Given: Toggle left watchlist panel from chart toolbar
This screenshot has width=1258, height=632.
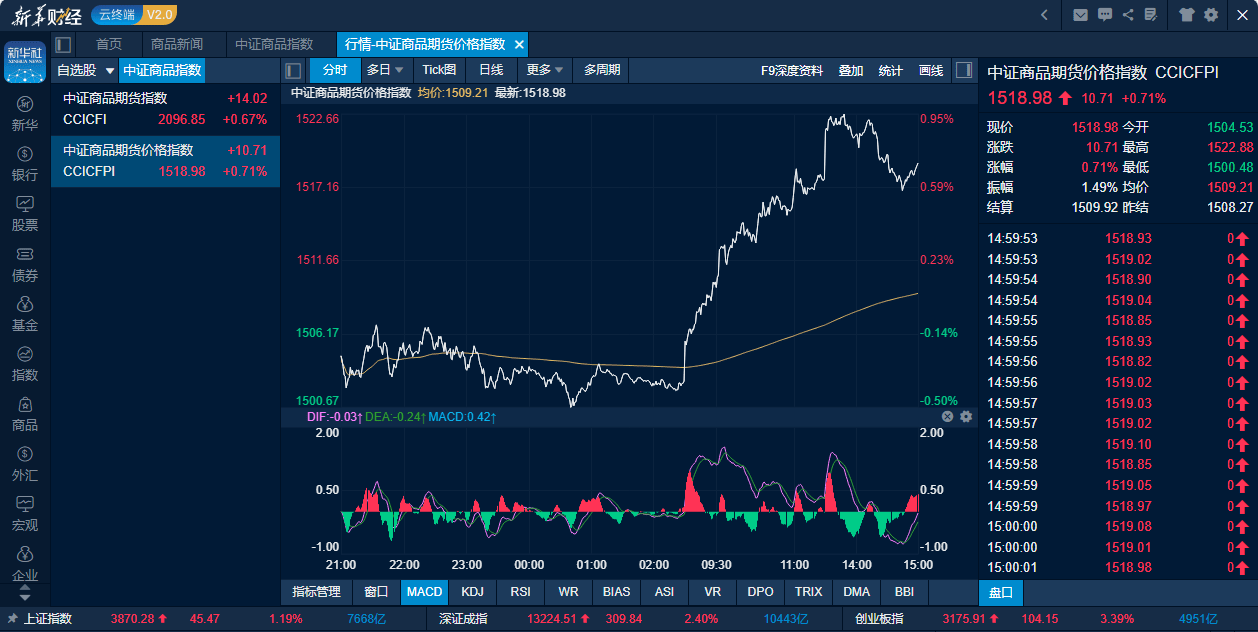Looking at the screenshot, I should [x=293, y=70].
